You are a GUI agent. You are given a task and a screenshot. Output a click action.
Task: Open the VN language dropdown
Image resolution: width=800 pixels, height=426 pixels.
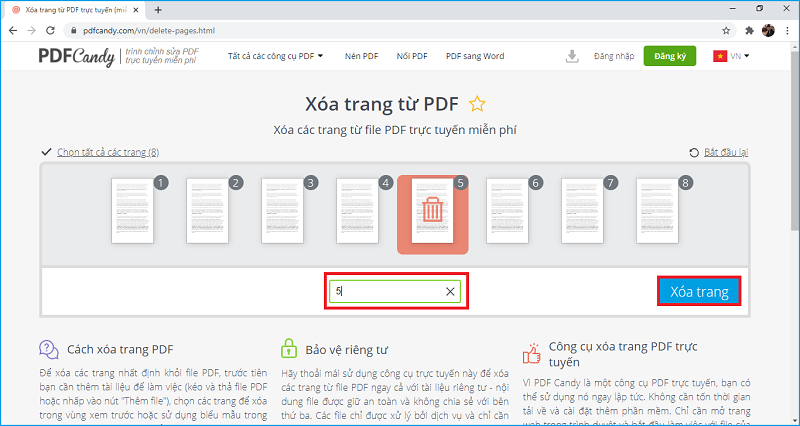point(731,56)
